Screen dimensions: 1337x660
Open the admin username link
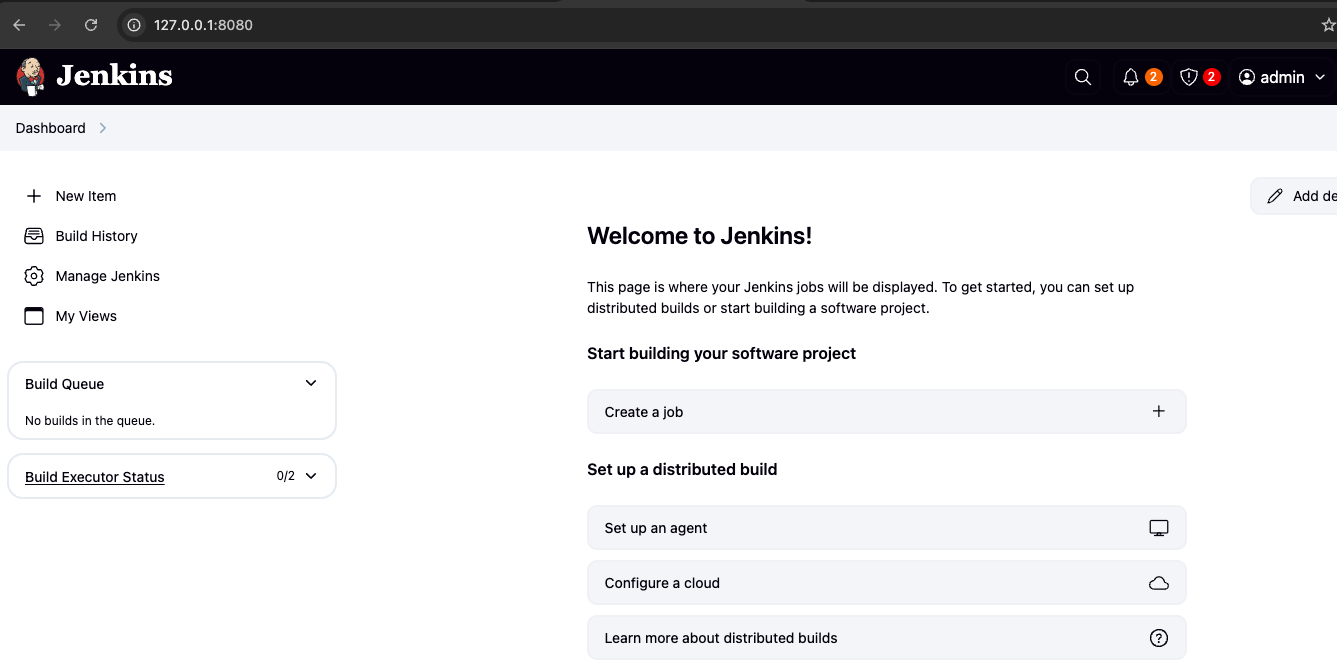tap(1282, 77)
